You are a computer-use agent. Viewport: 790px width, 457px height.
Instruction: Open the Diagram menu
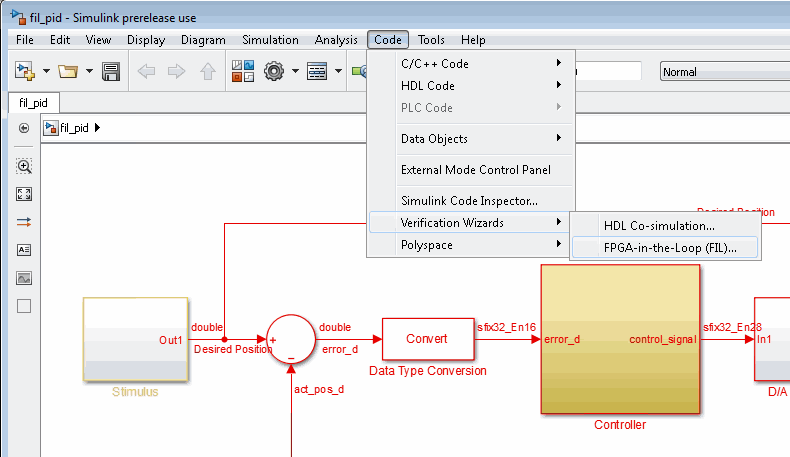[x=203, y=40]
